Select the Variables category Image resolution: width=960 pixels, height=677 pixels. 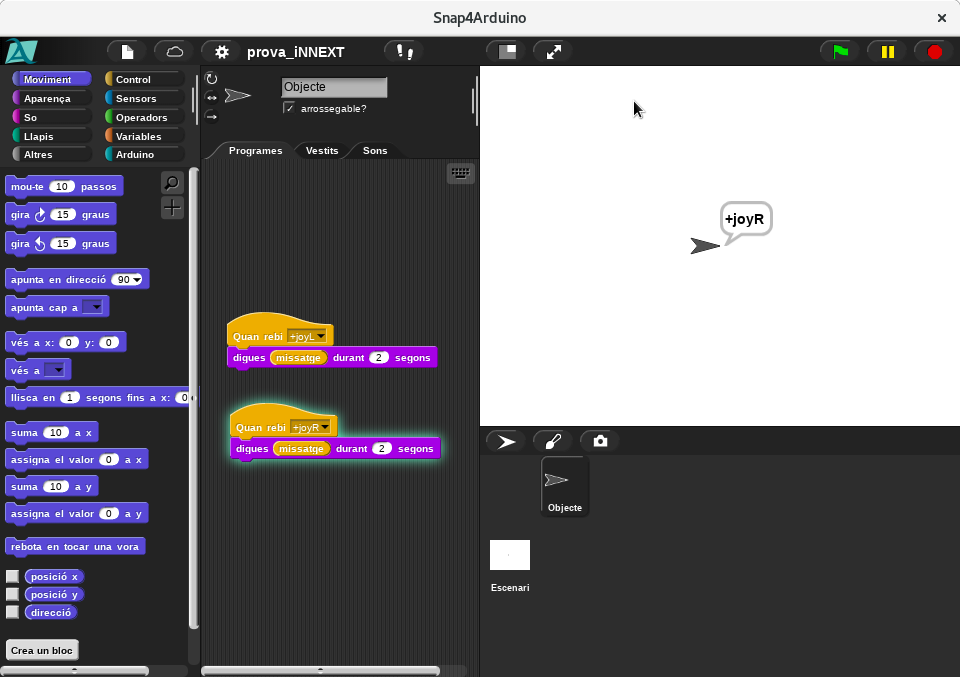click(144, 137)
